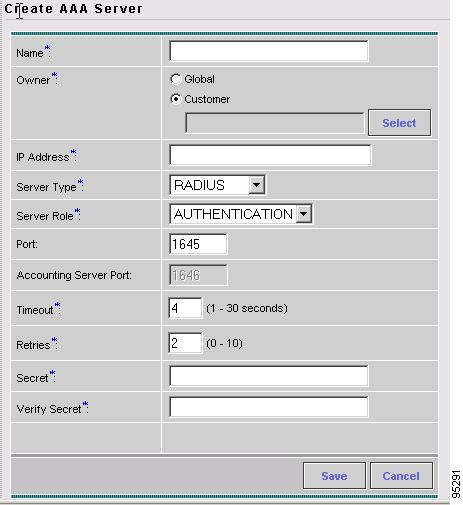463x505 pixels.
Task: Click the Timeout field showing 4
Action: [185, 308]
